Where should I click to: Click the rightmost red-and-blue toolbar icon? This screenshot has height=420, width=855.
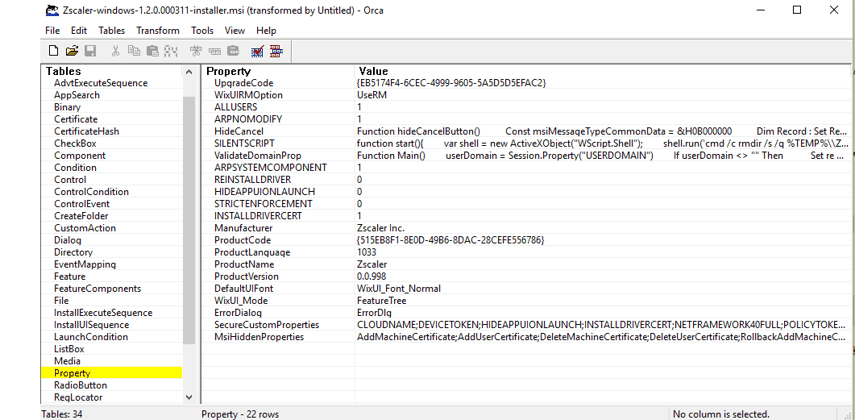(276, 51)
